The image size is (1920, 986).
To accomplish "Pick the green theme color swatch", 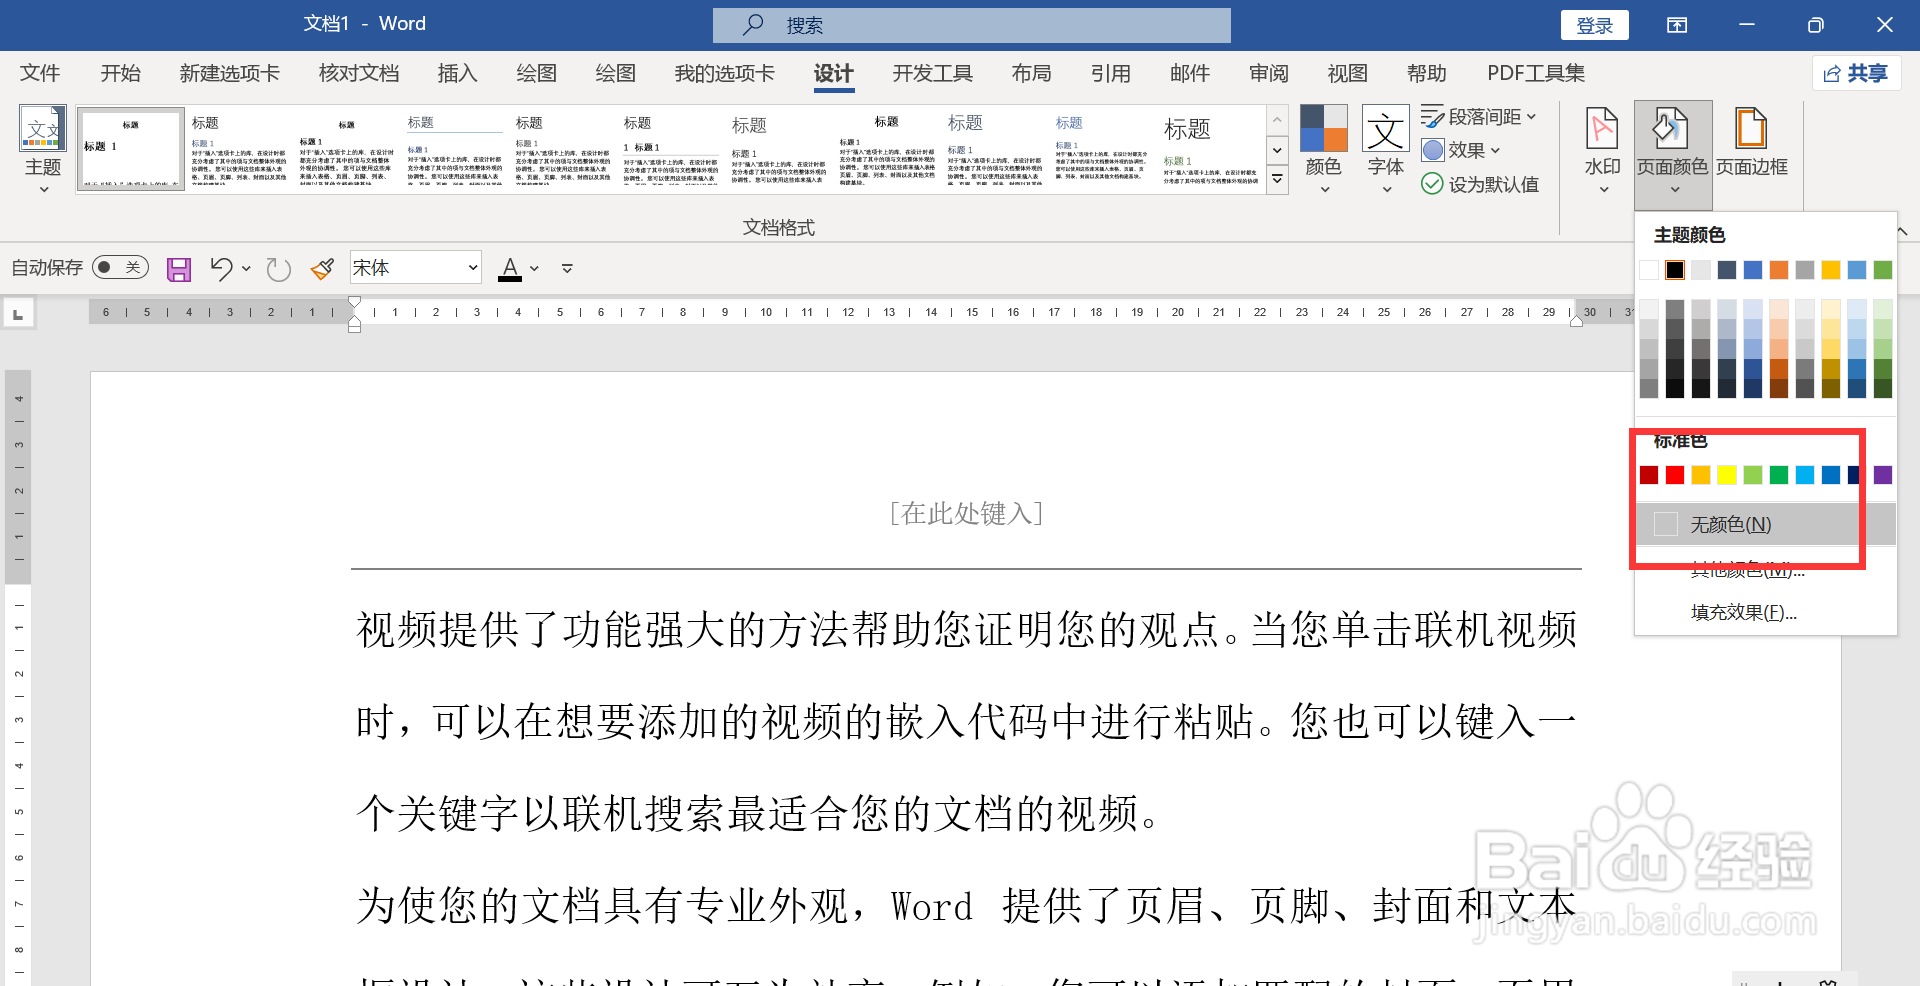I will pos(1883,270).
